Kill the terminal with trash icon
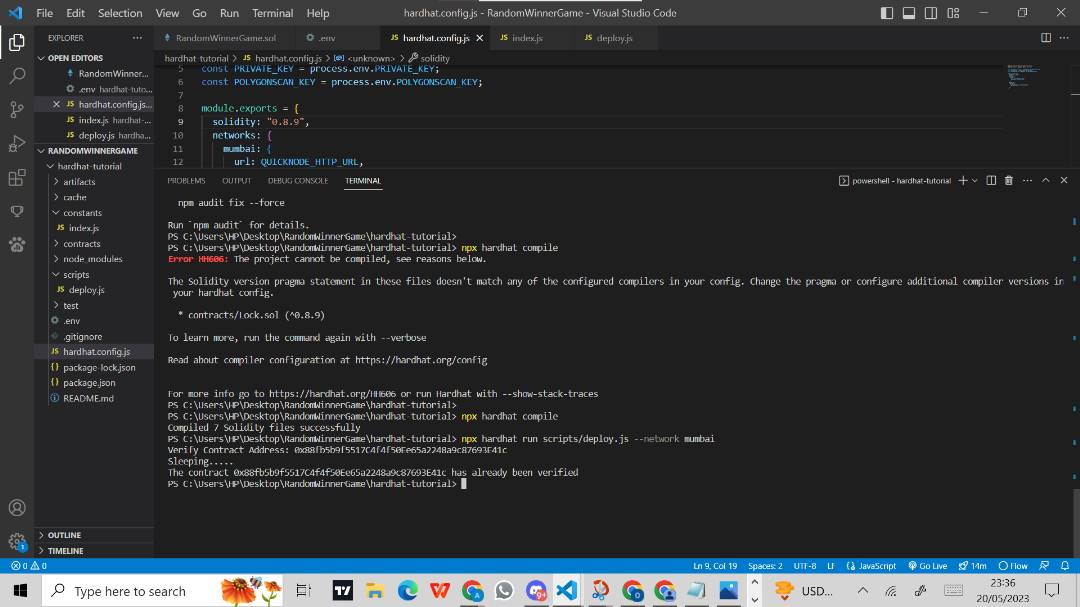The image size is (1080, 607). 1009,180
